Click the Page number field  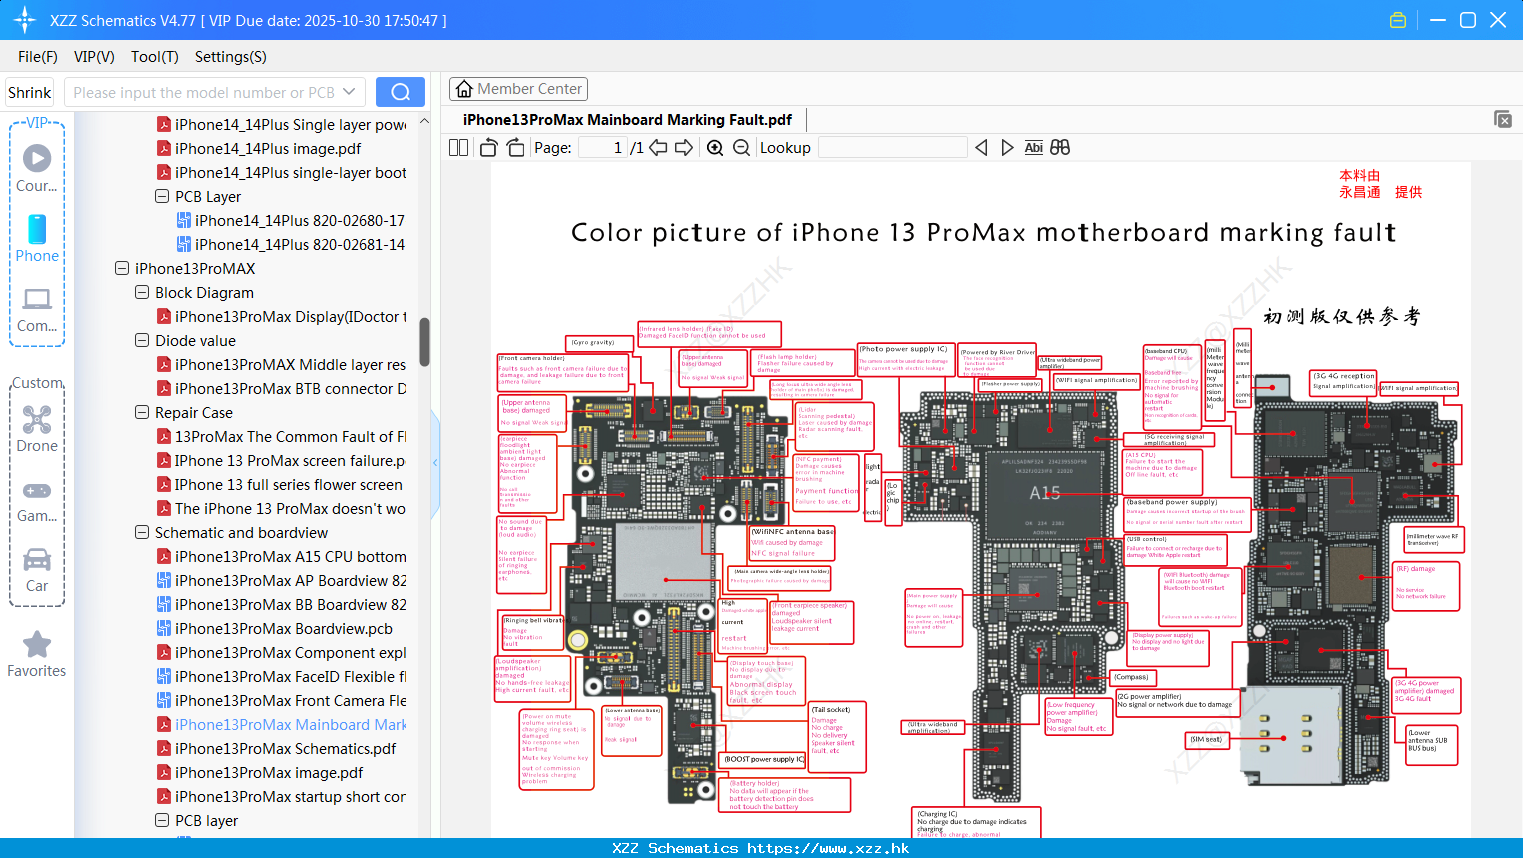pos(603,147)
